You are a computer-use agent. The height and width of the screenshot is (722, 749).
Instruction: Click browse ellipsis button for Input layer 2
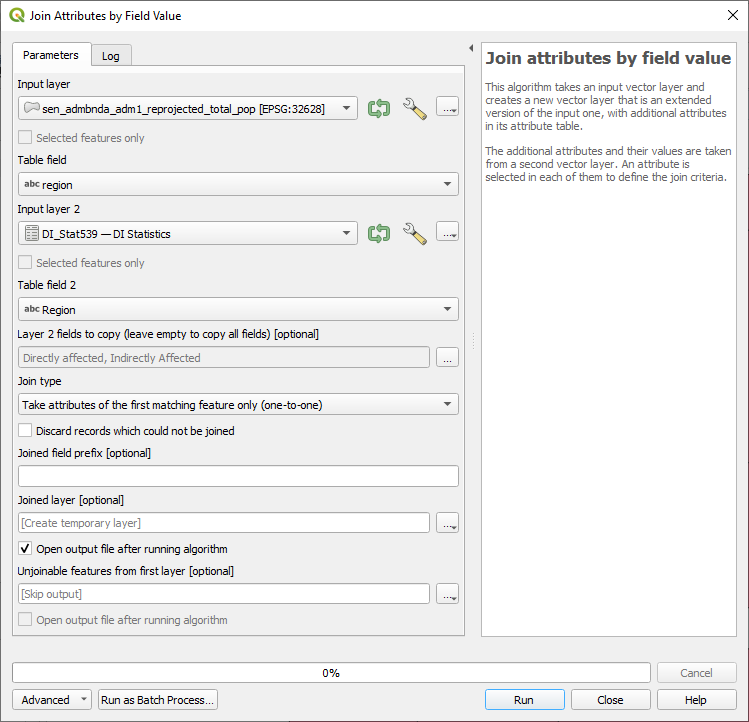pyautogui.click(x=447, y=233)
